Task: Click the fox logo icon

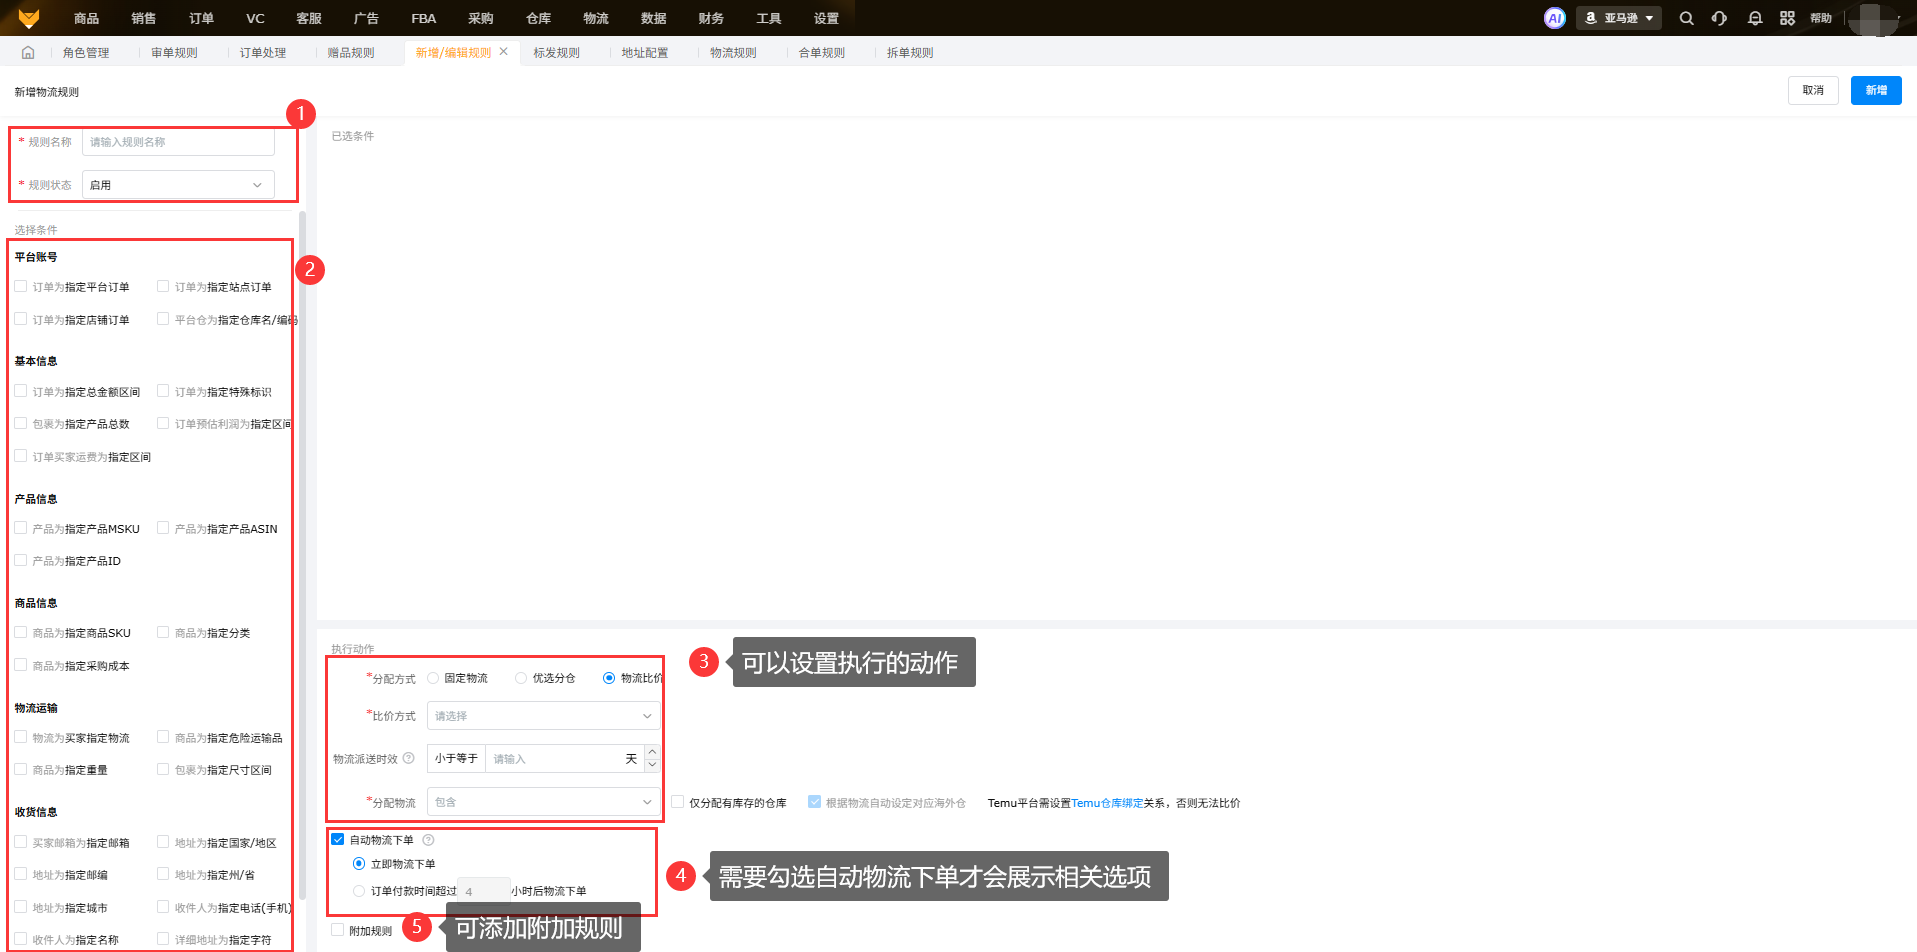Action: click(29, 18)
